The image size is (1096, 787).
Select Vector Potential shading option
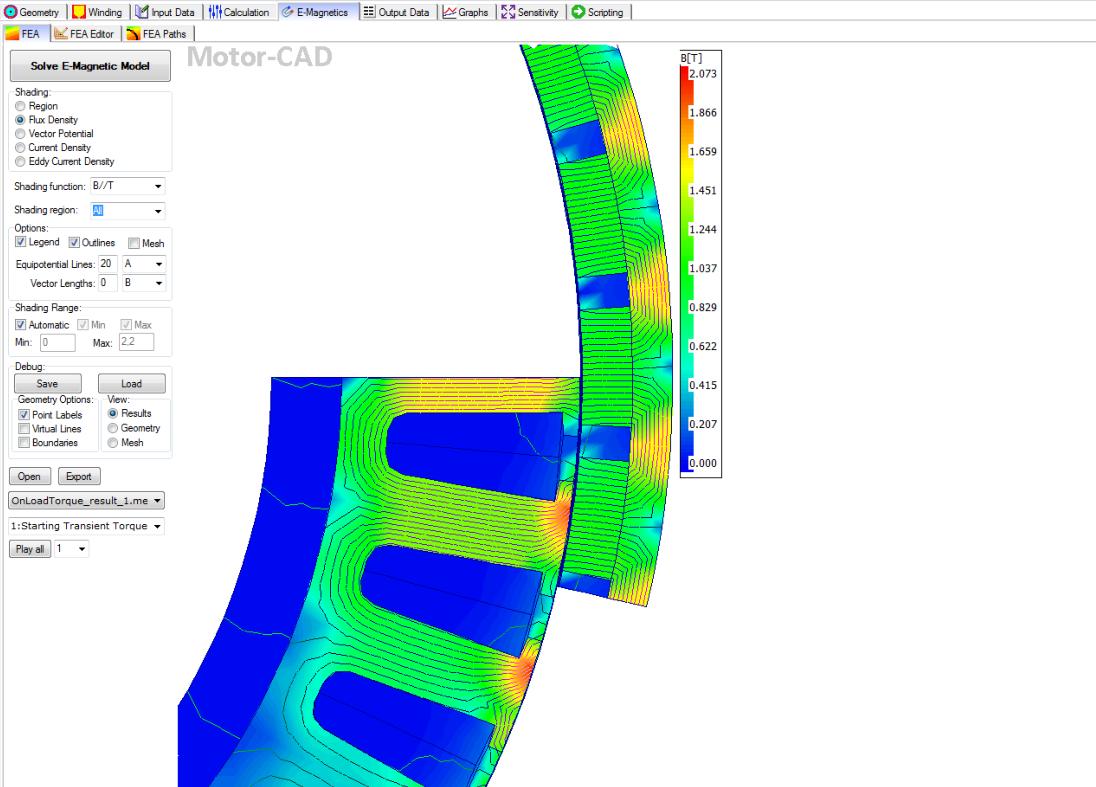[x=20, y=134]
